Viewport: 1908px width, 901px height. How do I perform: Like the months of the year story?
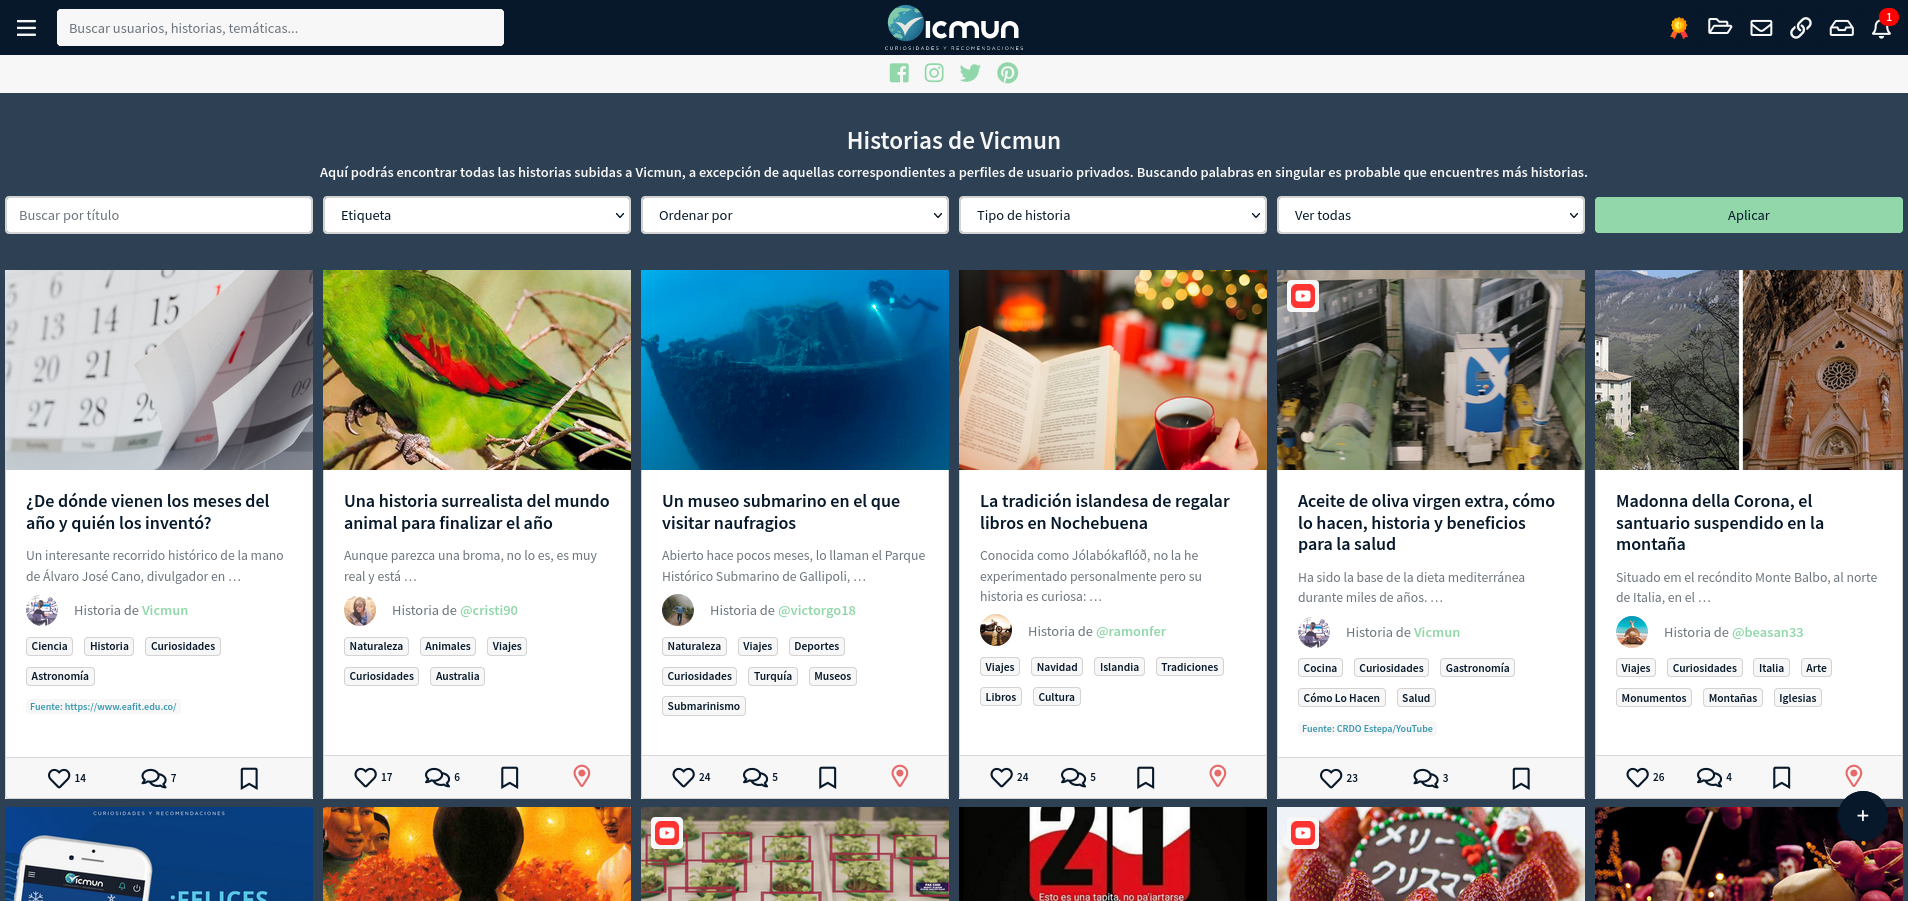(x=59, y=778)
